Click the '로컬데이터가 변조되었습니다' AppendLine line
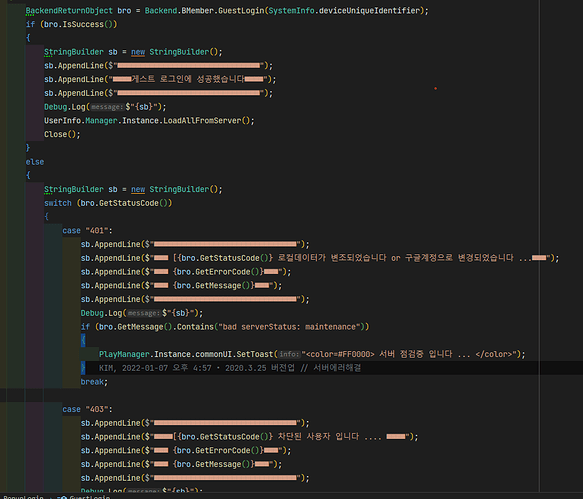 [320, 258]
